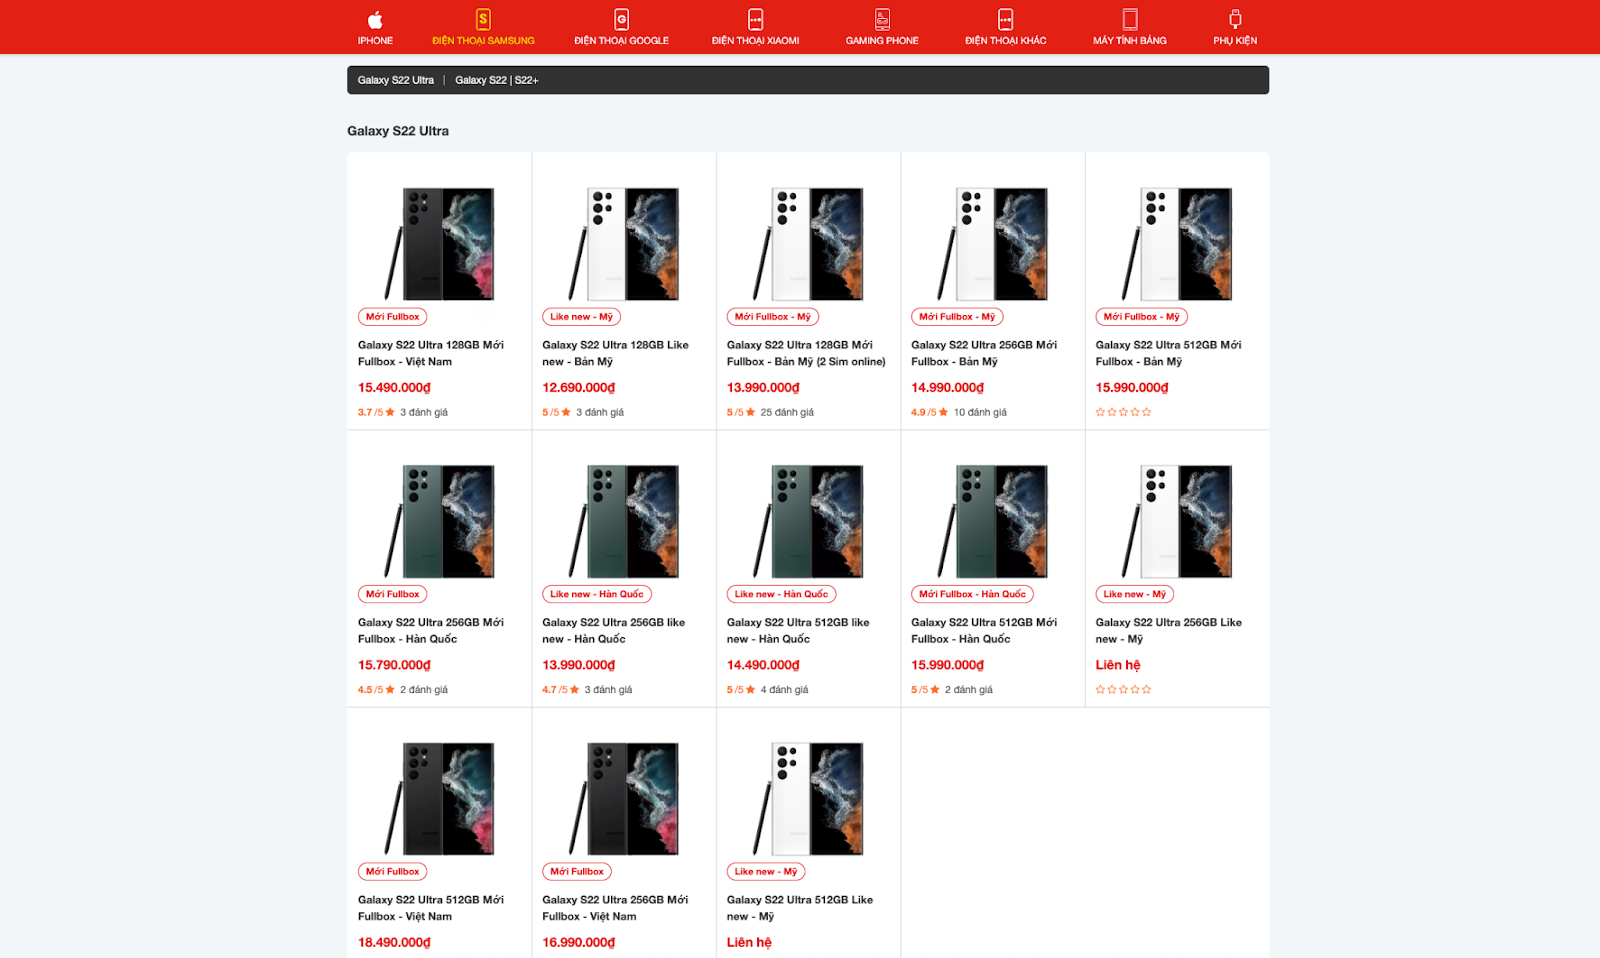
Task: Open 'Galaxy S22 Ultra 256GB Mới Fullbox - Bản Mỹ' title
Action: click(984, 353)
